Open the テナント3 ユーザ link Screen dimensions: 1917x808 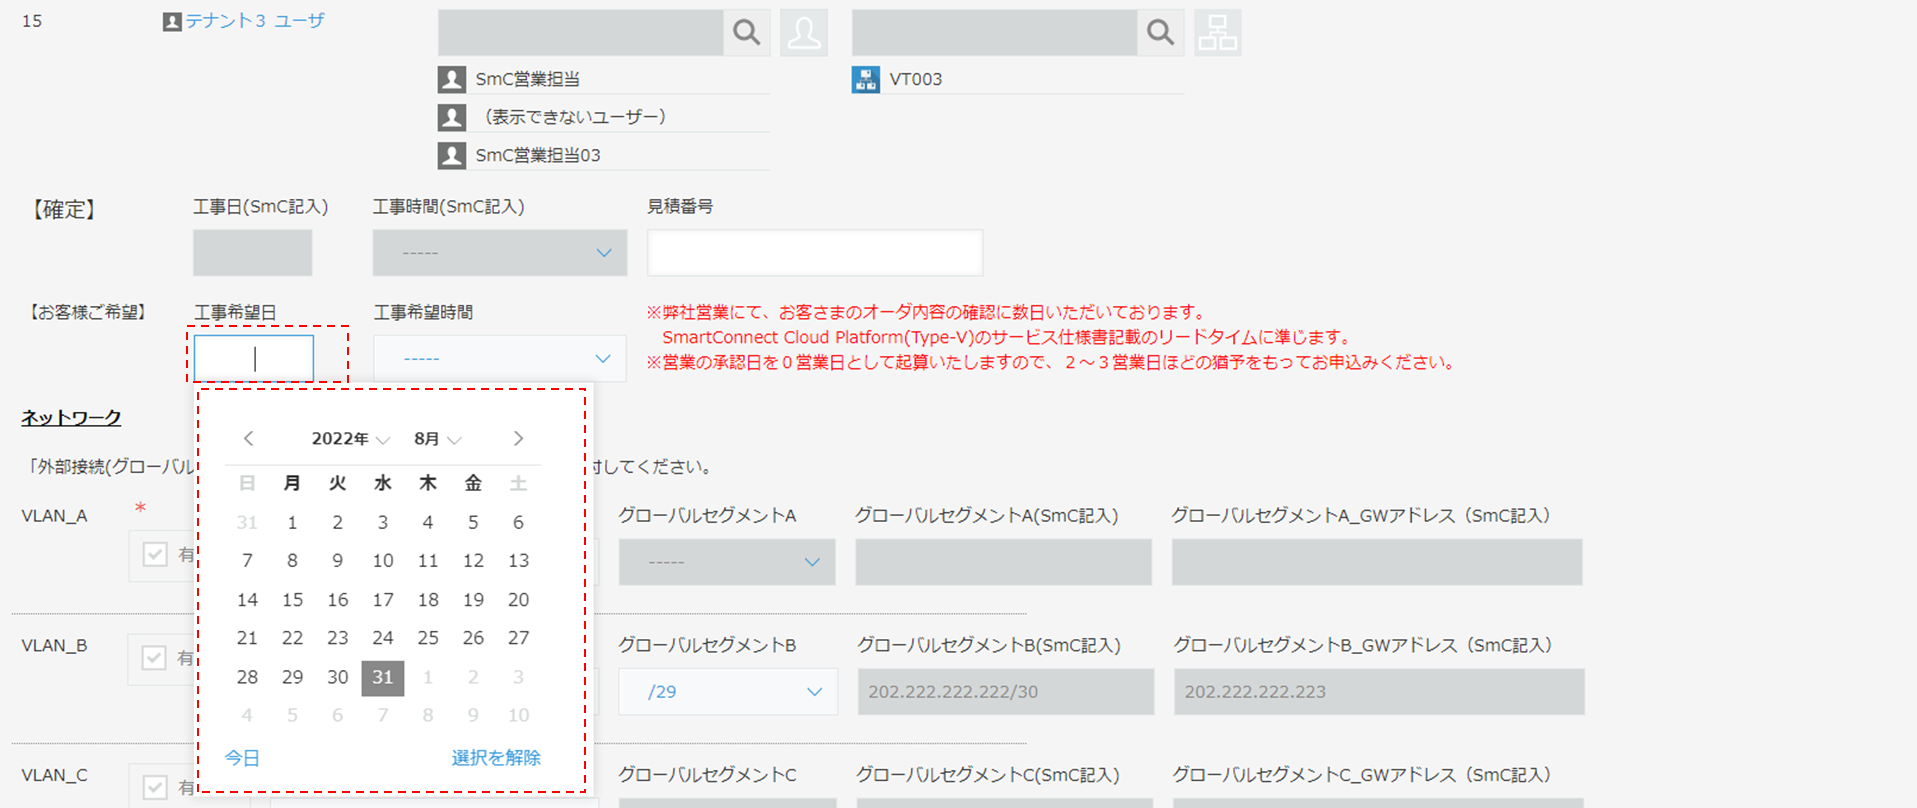pyautogui.click(x=255, y=21)
